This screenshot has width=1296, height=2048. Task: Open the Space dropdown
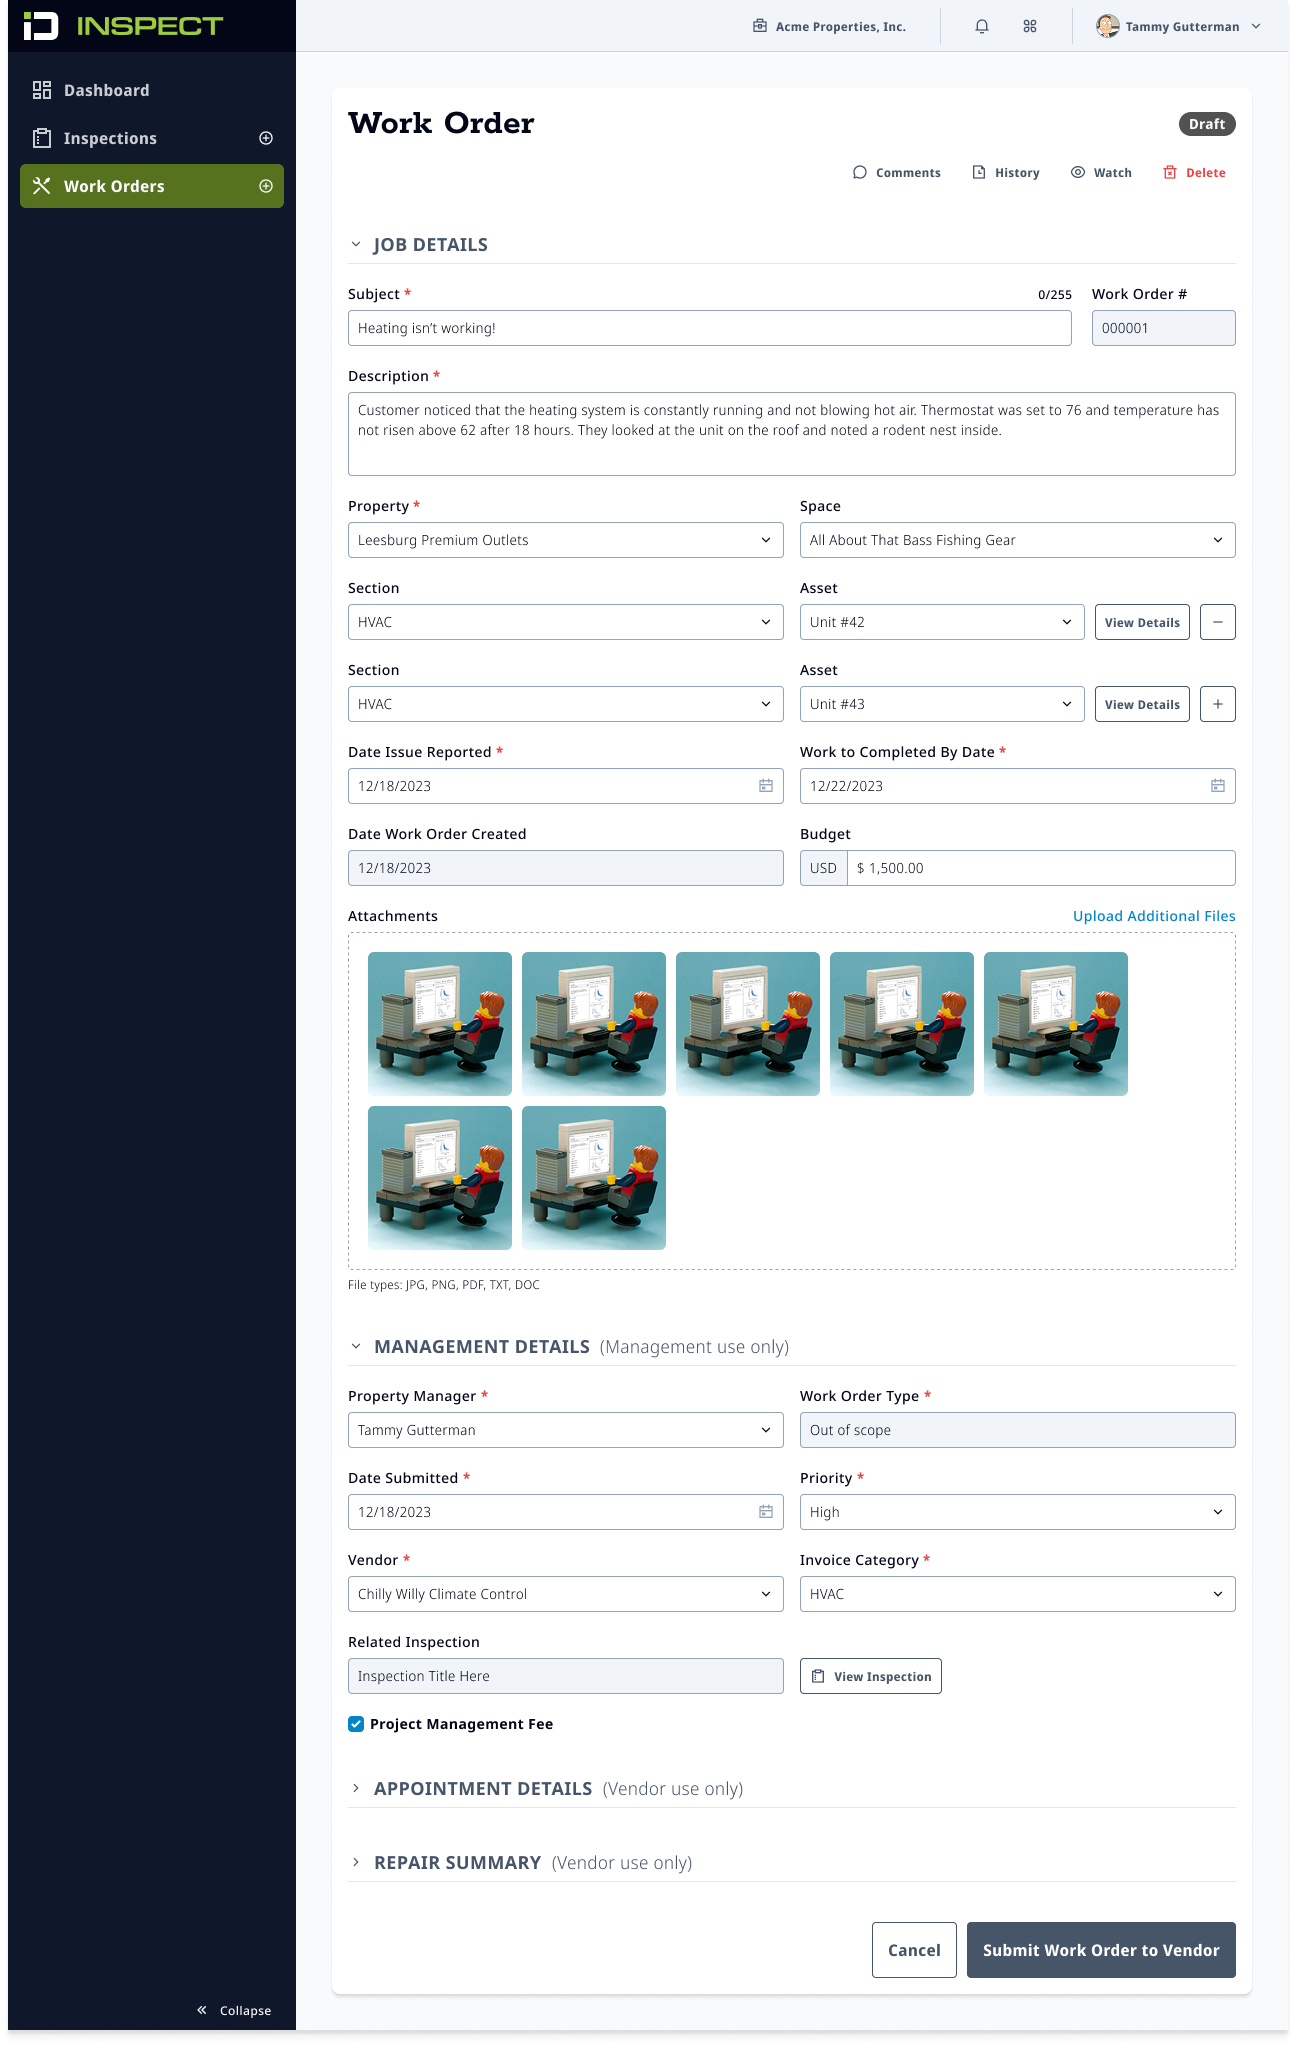(x=1018, y=540)
